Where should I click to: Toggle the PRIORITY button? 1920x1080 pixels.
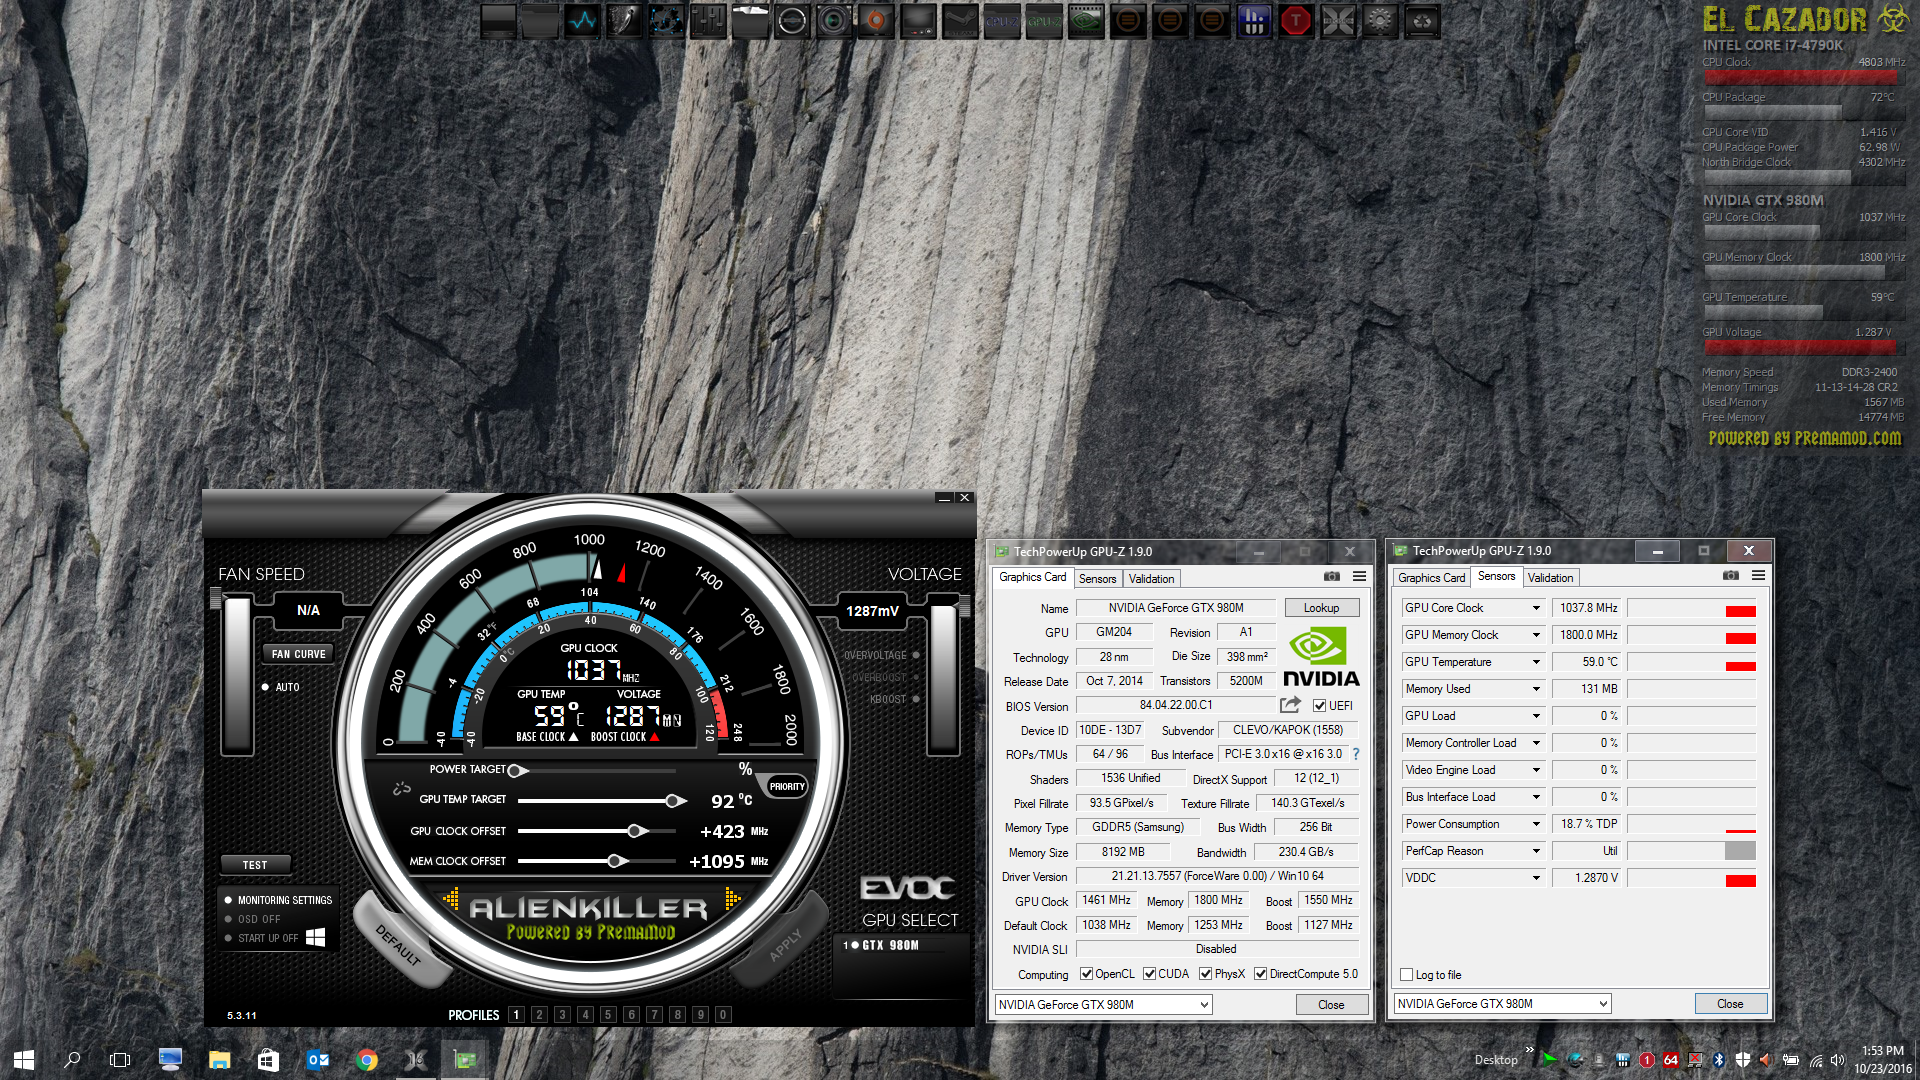click(787, 787)
